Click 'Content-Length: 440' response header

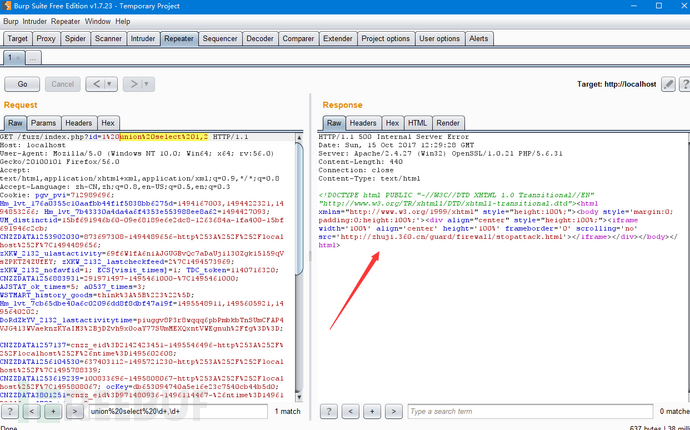click(360, 162)
